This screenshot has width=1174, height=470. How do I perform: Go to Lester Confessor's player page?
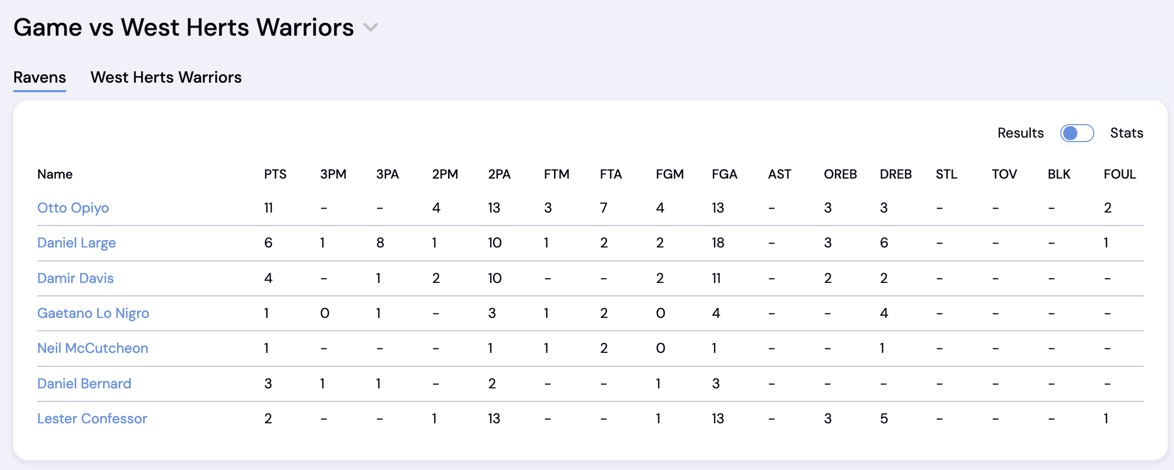click(x=92, y=418)
